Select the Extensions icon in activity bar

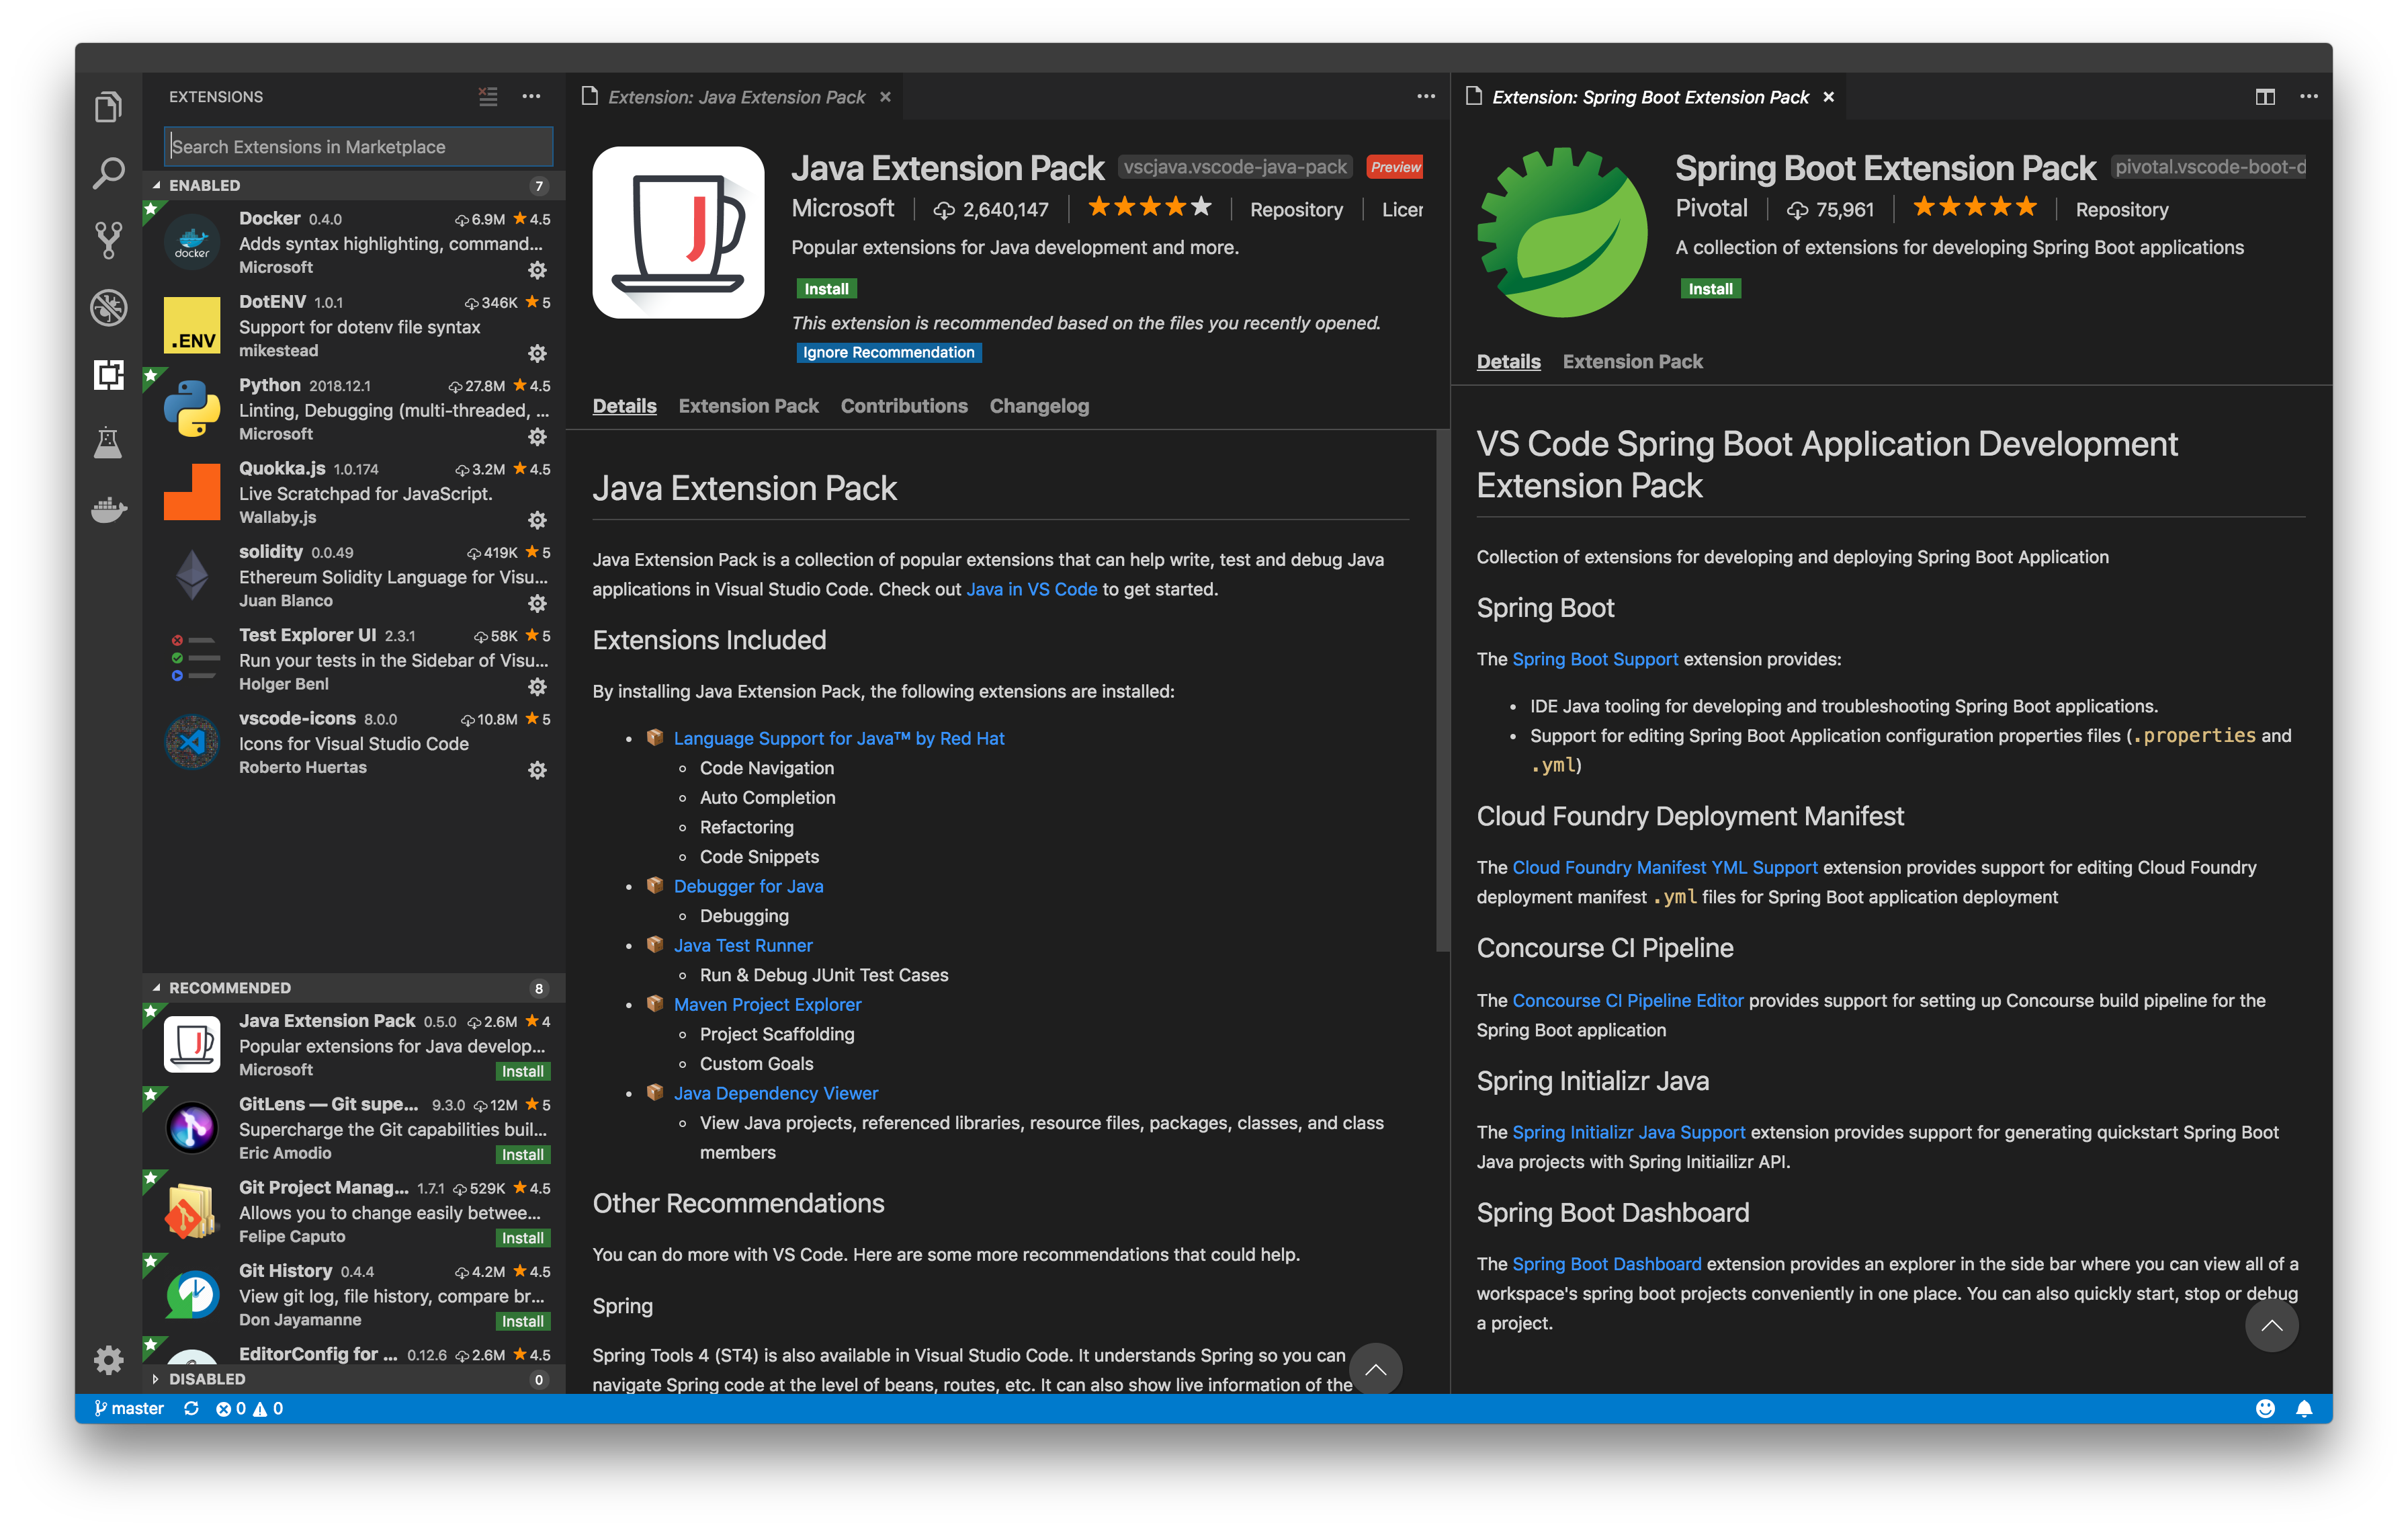pyautogui.click(x=108, y=375)
